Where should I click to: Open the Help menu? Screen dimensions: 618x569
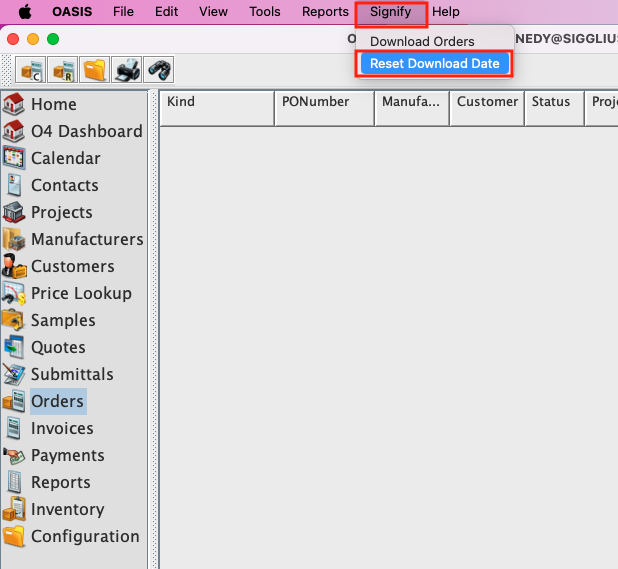point(445,12)
